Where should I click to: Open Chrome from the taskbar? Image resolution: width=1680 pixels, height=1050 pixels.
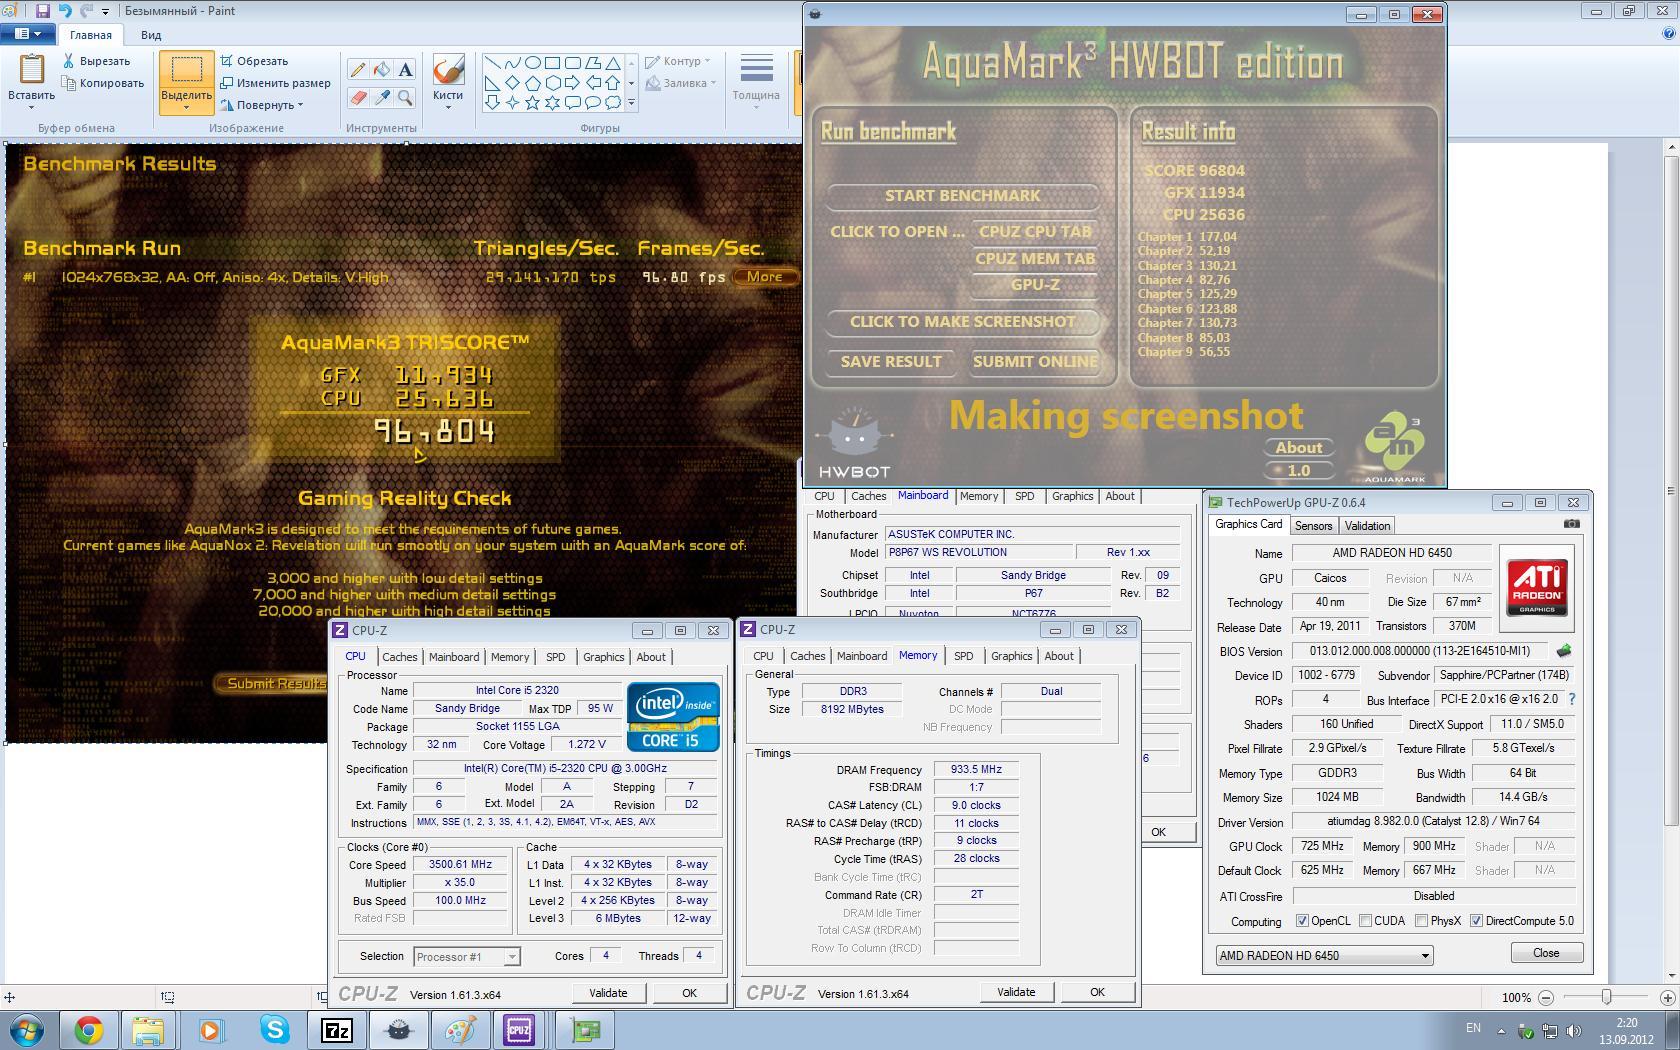coord(88,1030)
